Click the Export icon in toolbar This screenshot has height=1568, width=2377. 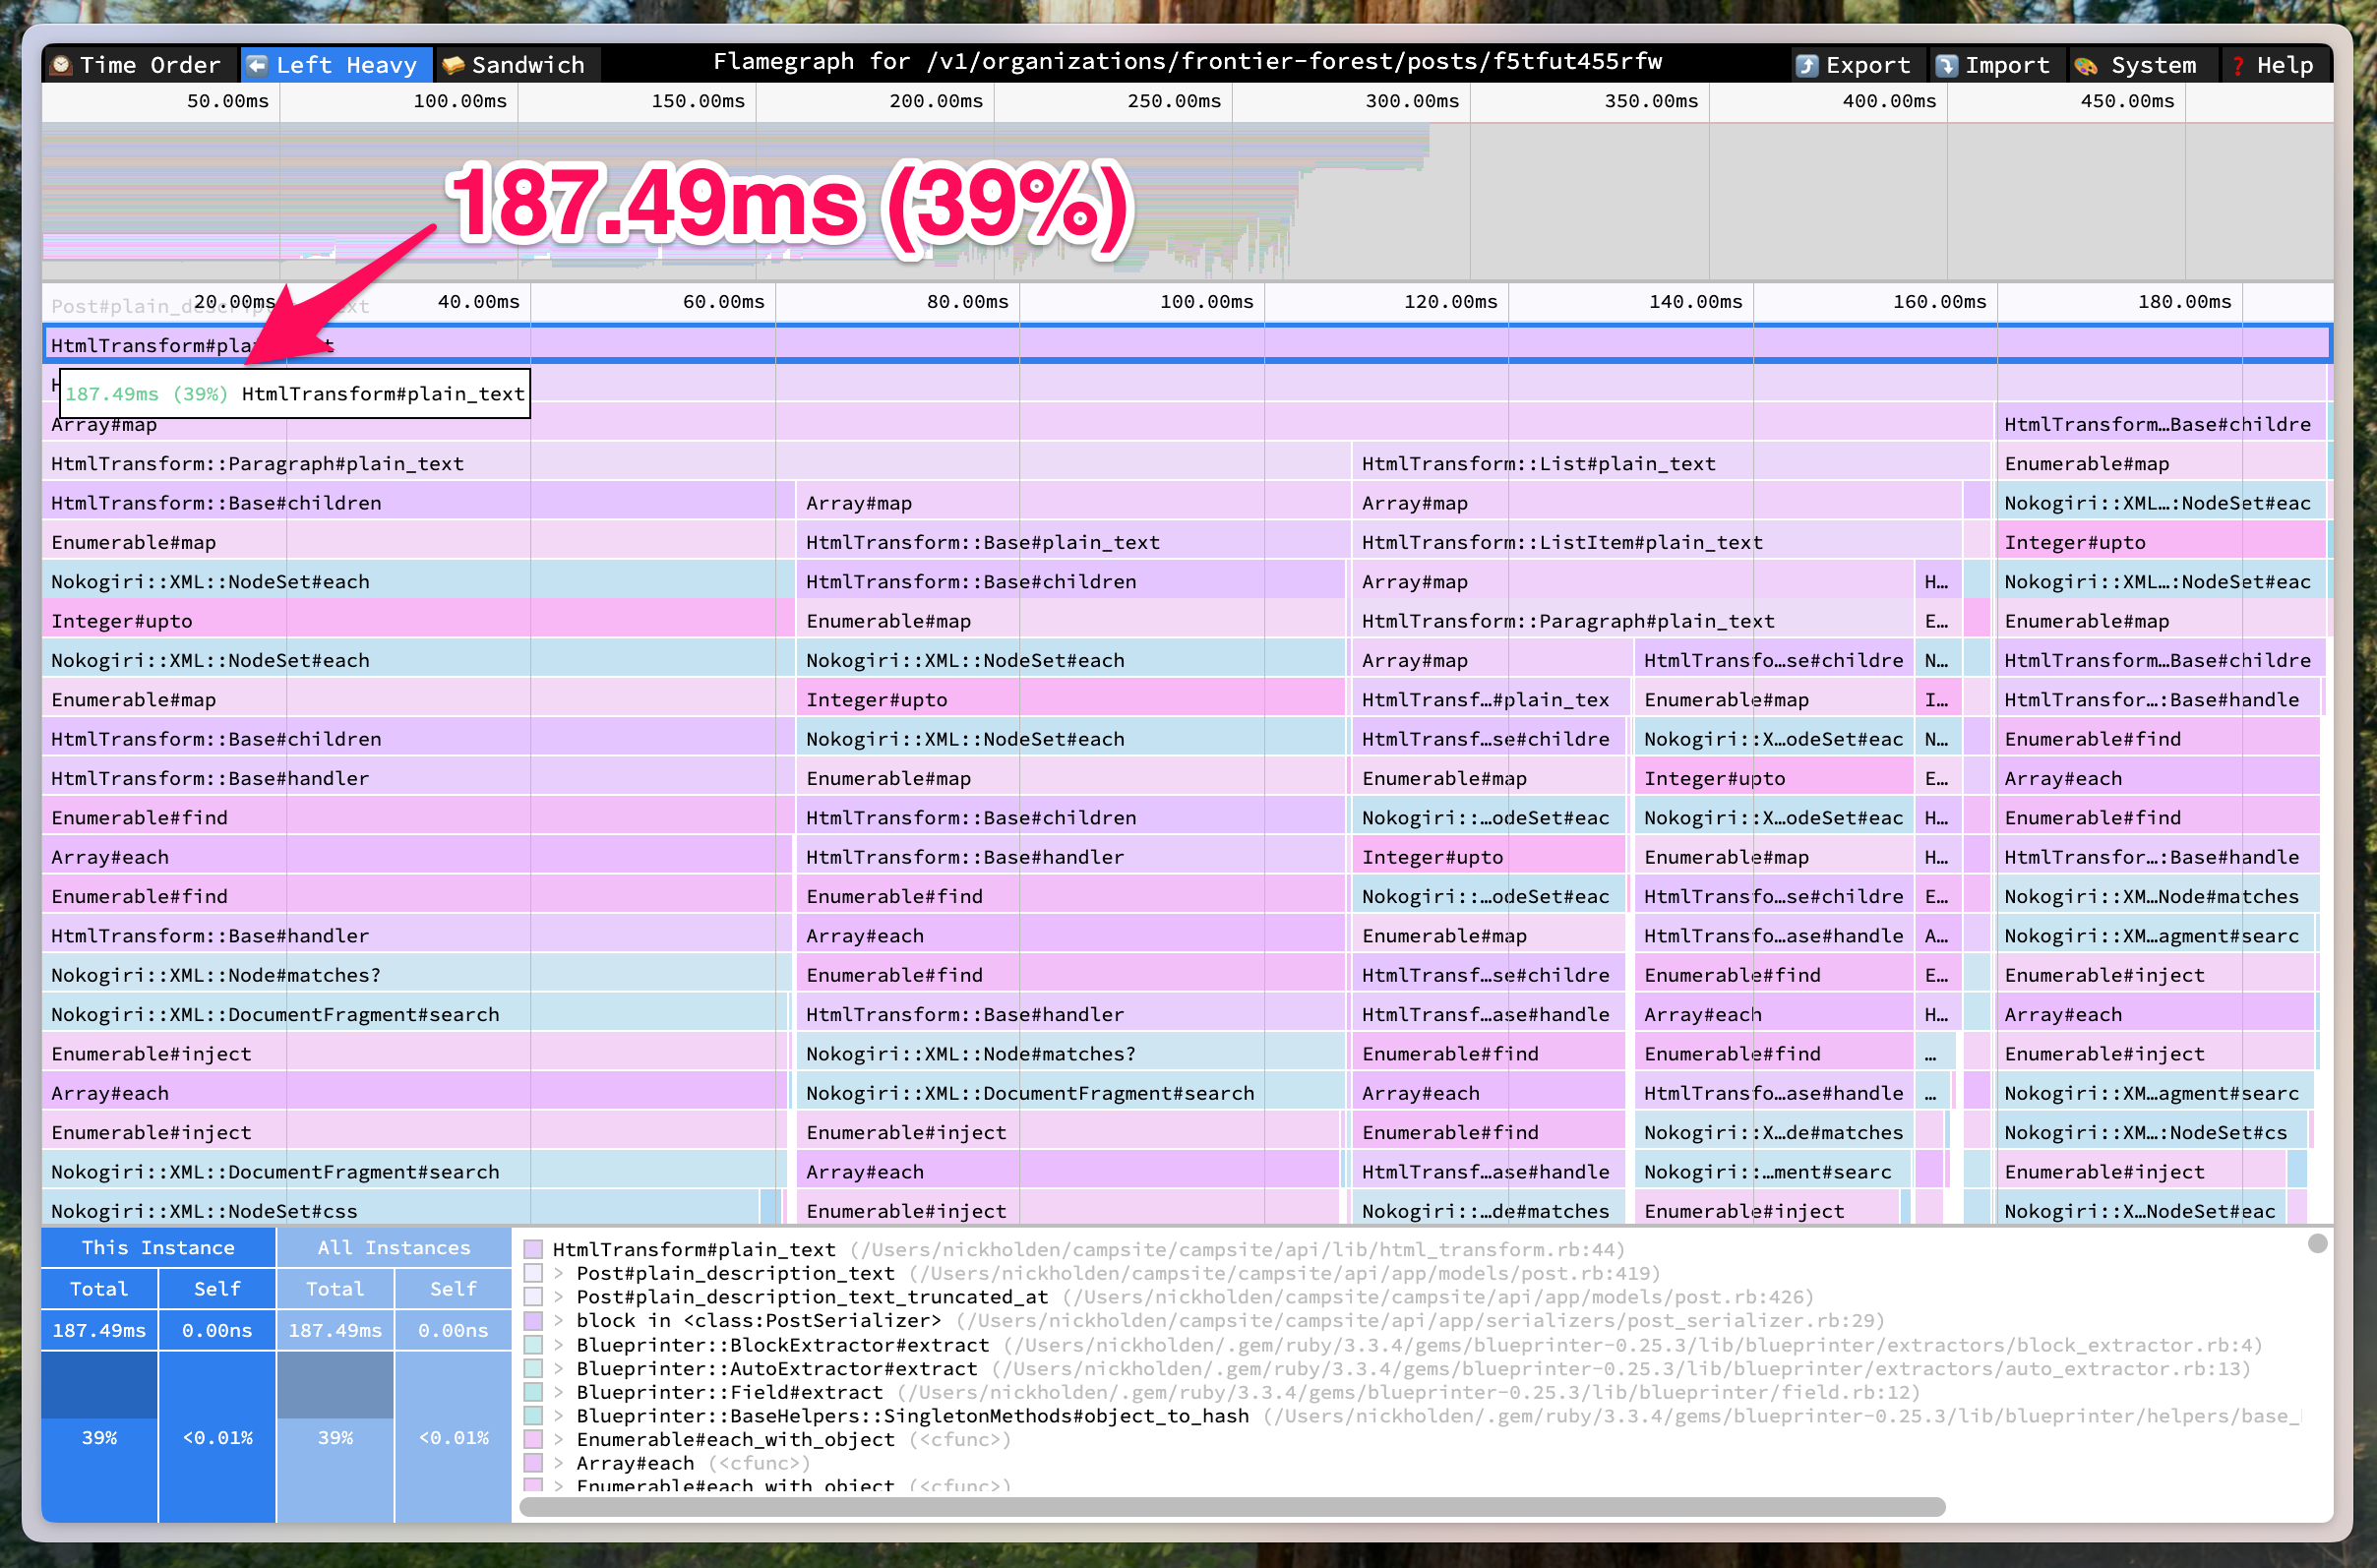pos(1806,65)
